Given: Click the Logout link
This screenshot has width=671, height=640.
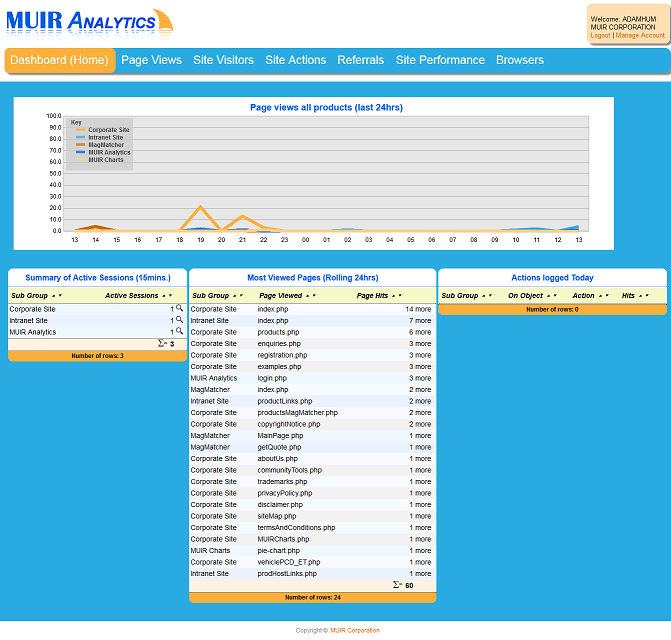Looking at the screenshot, I should 600,35.
